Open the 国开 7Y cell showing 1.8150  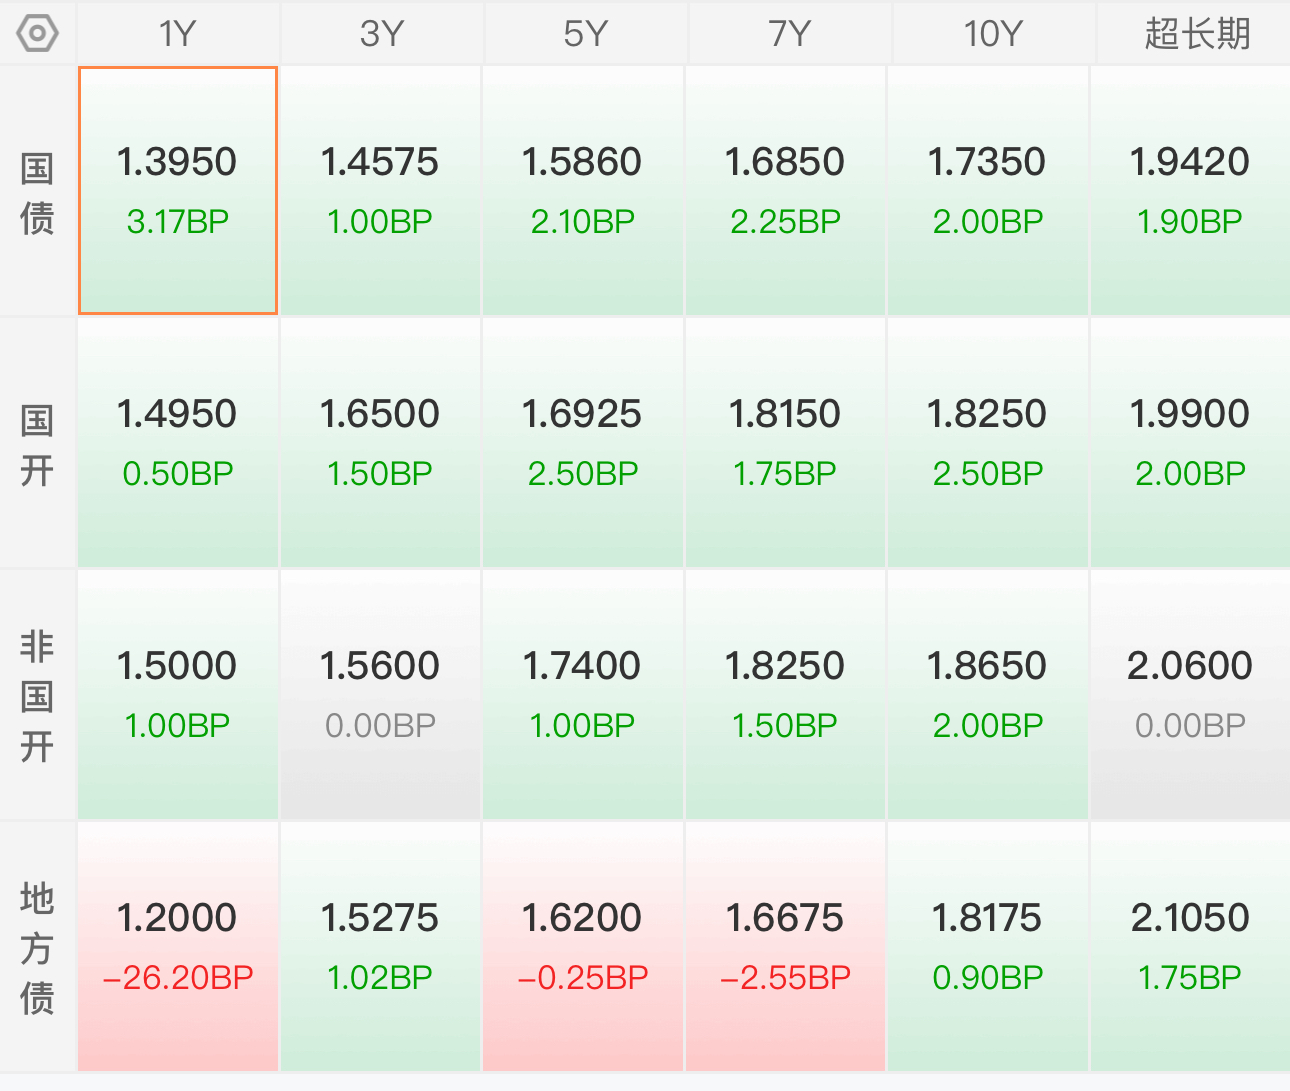pos(785,443)
